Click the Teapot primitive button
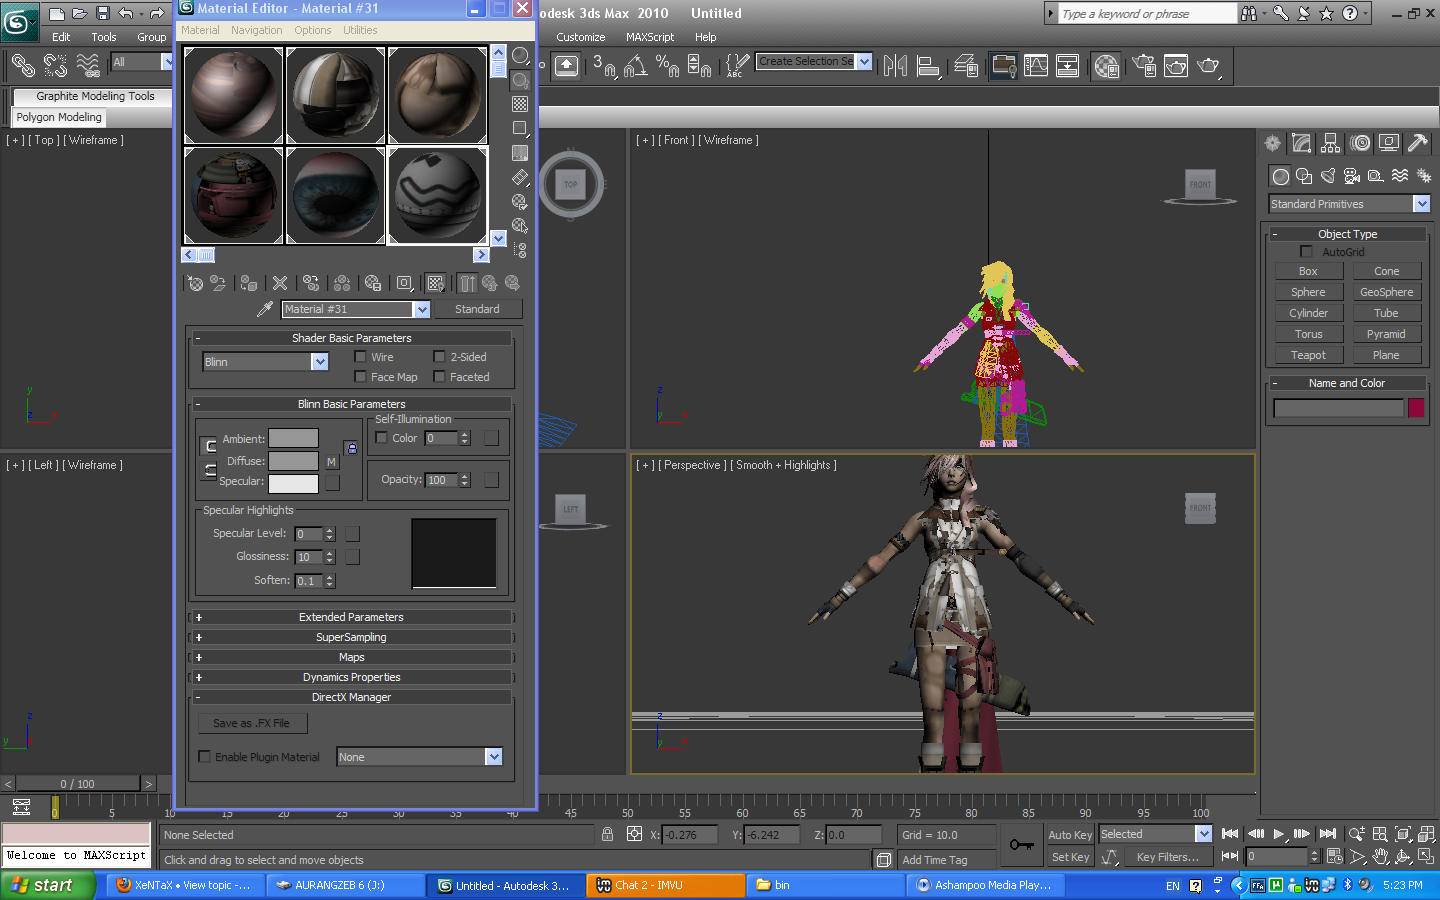This screenshot has width=1440, height=900. point(1308,355)
